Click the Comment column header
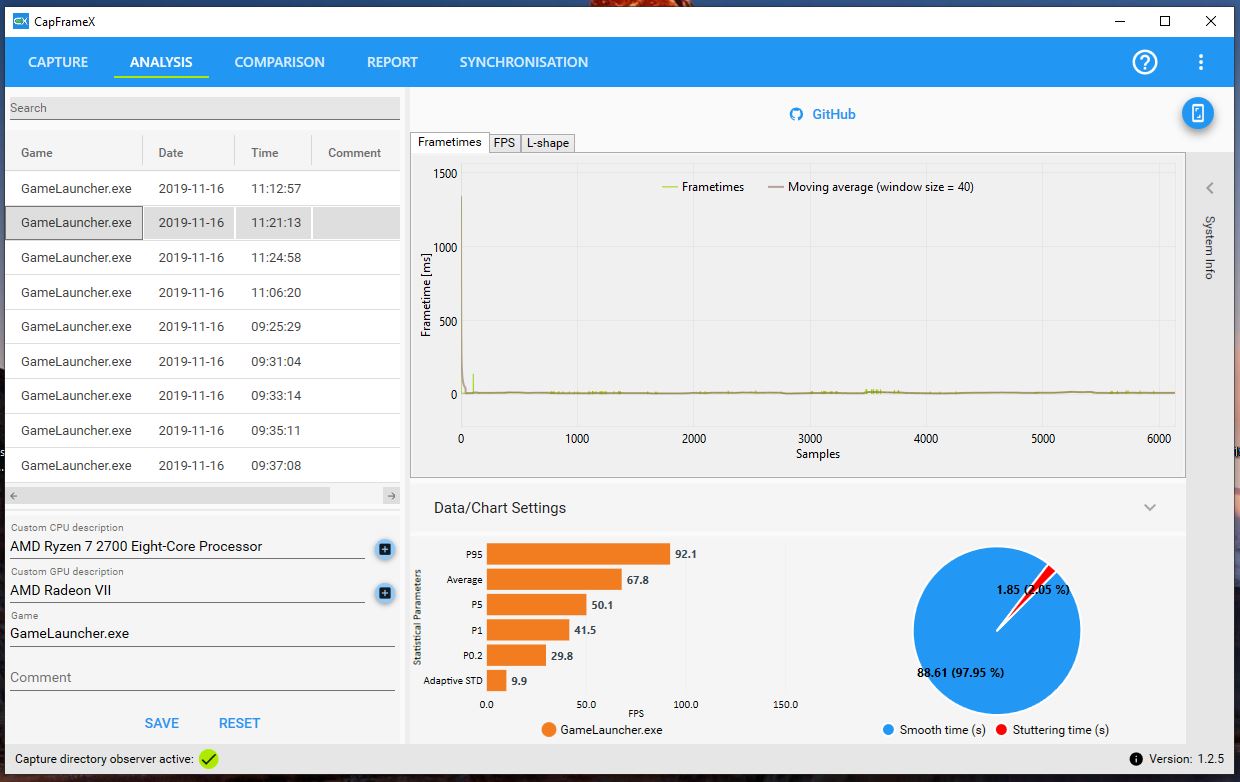Viewport: 1240px width, 782px height. (356, 152)
